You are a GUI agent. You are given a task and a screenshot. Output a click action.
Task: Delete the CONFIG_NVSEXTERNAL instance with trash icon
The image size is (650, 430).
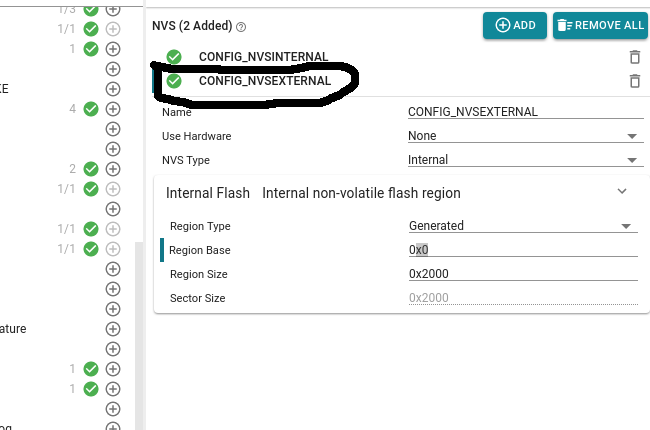pyautogui.click(x=634, y=81)
